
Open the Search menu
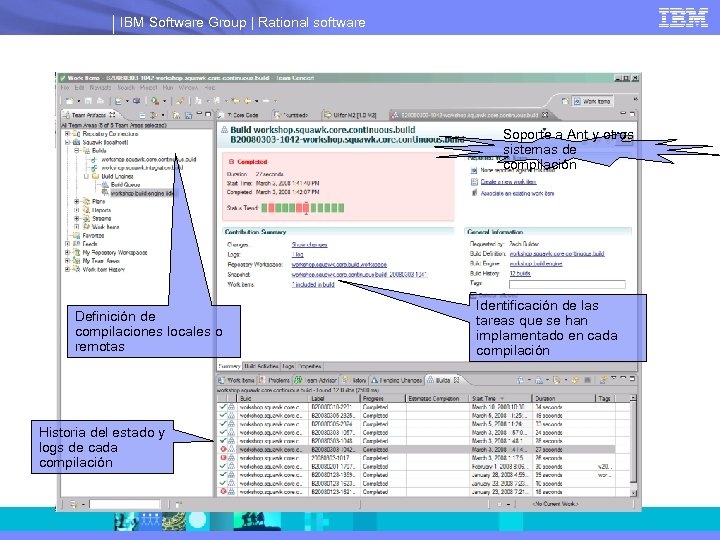[126, 87]
